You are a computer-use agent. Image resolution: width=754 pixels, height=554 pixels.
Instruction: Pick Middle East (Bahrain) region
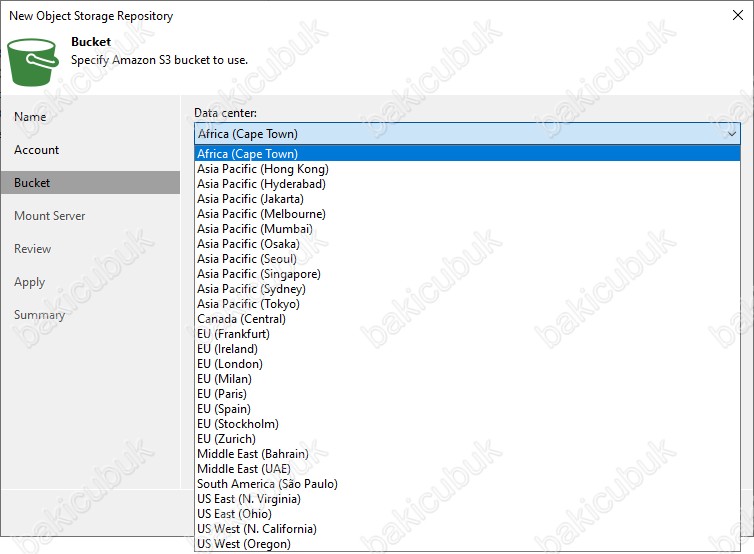coord(467,454)
